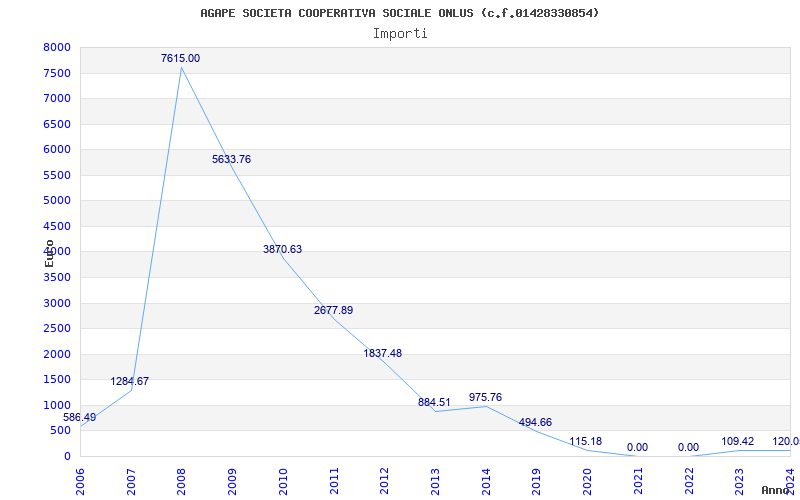This screenshot has height=500, width=800.
Task: Click the y-axis value 7500
Action: [x=57, y=73]
